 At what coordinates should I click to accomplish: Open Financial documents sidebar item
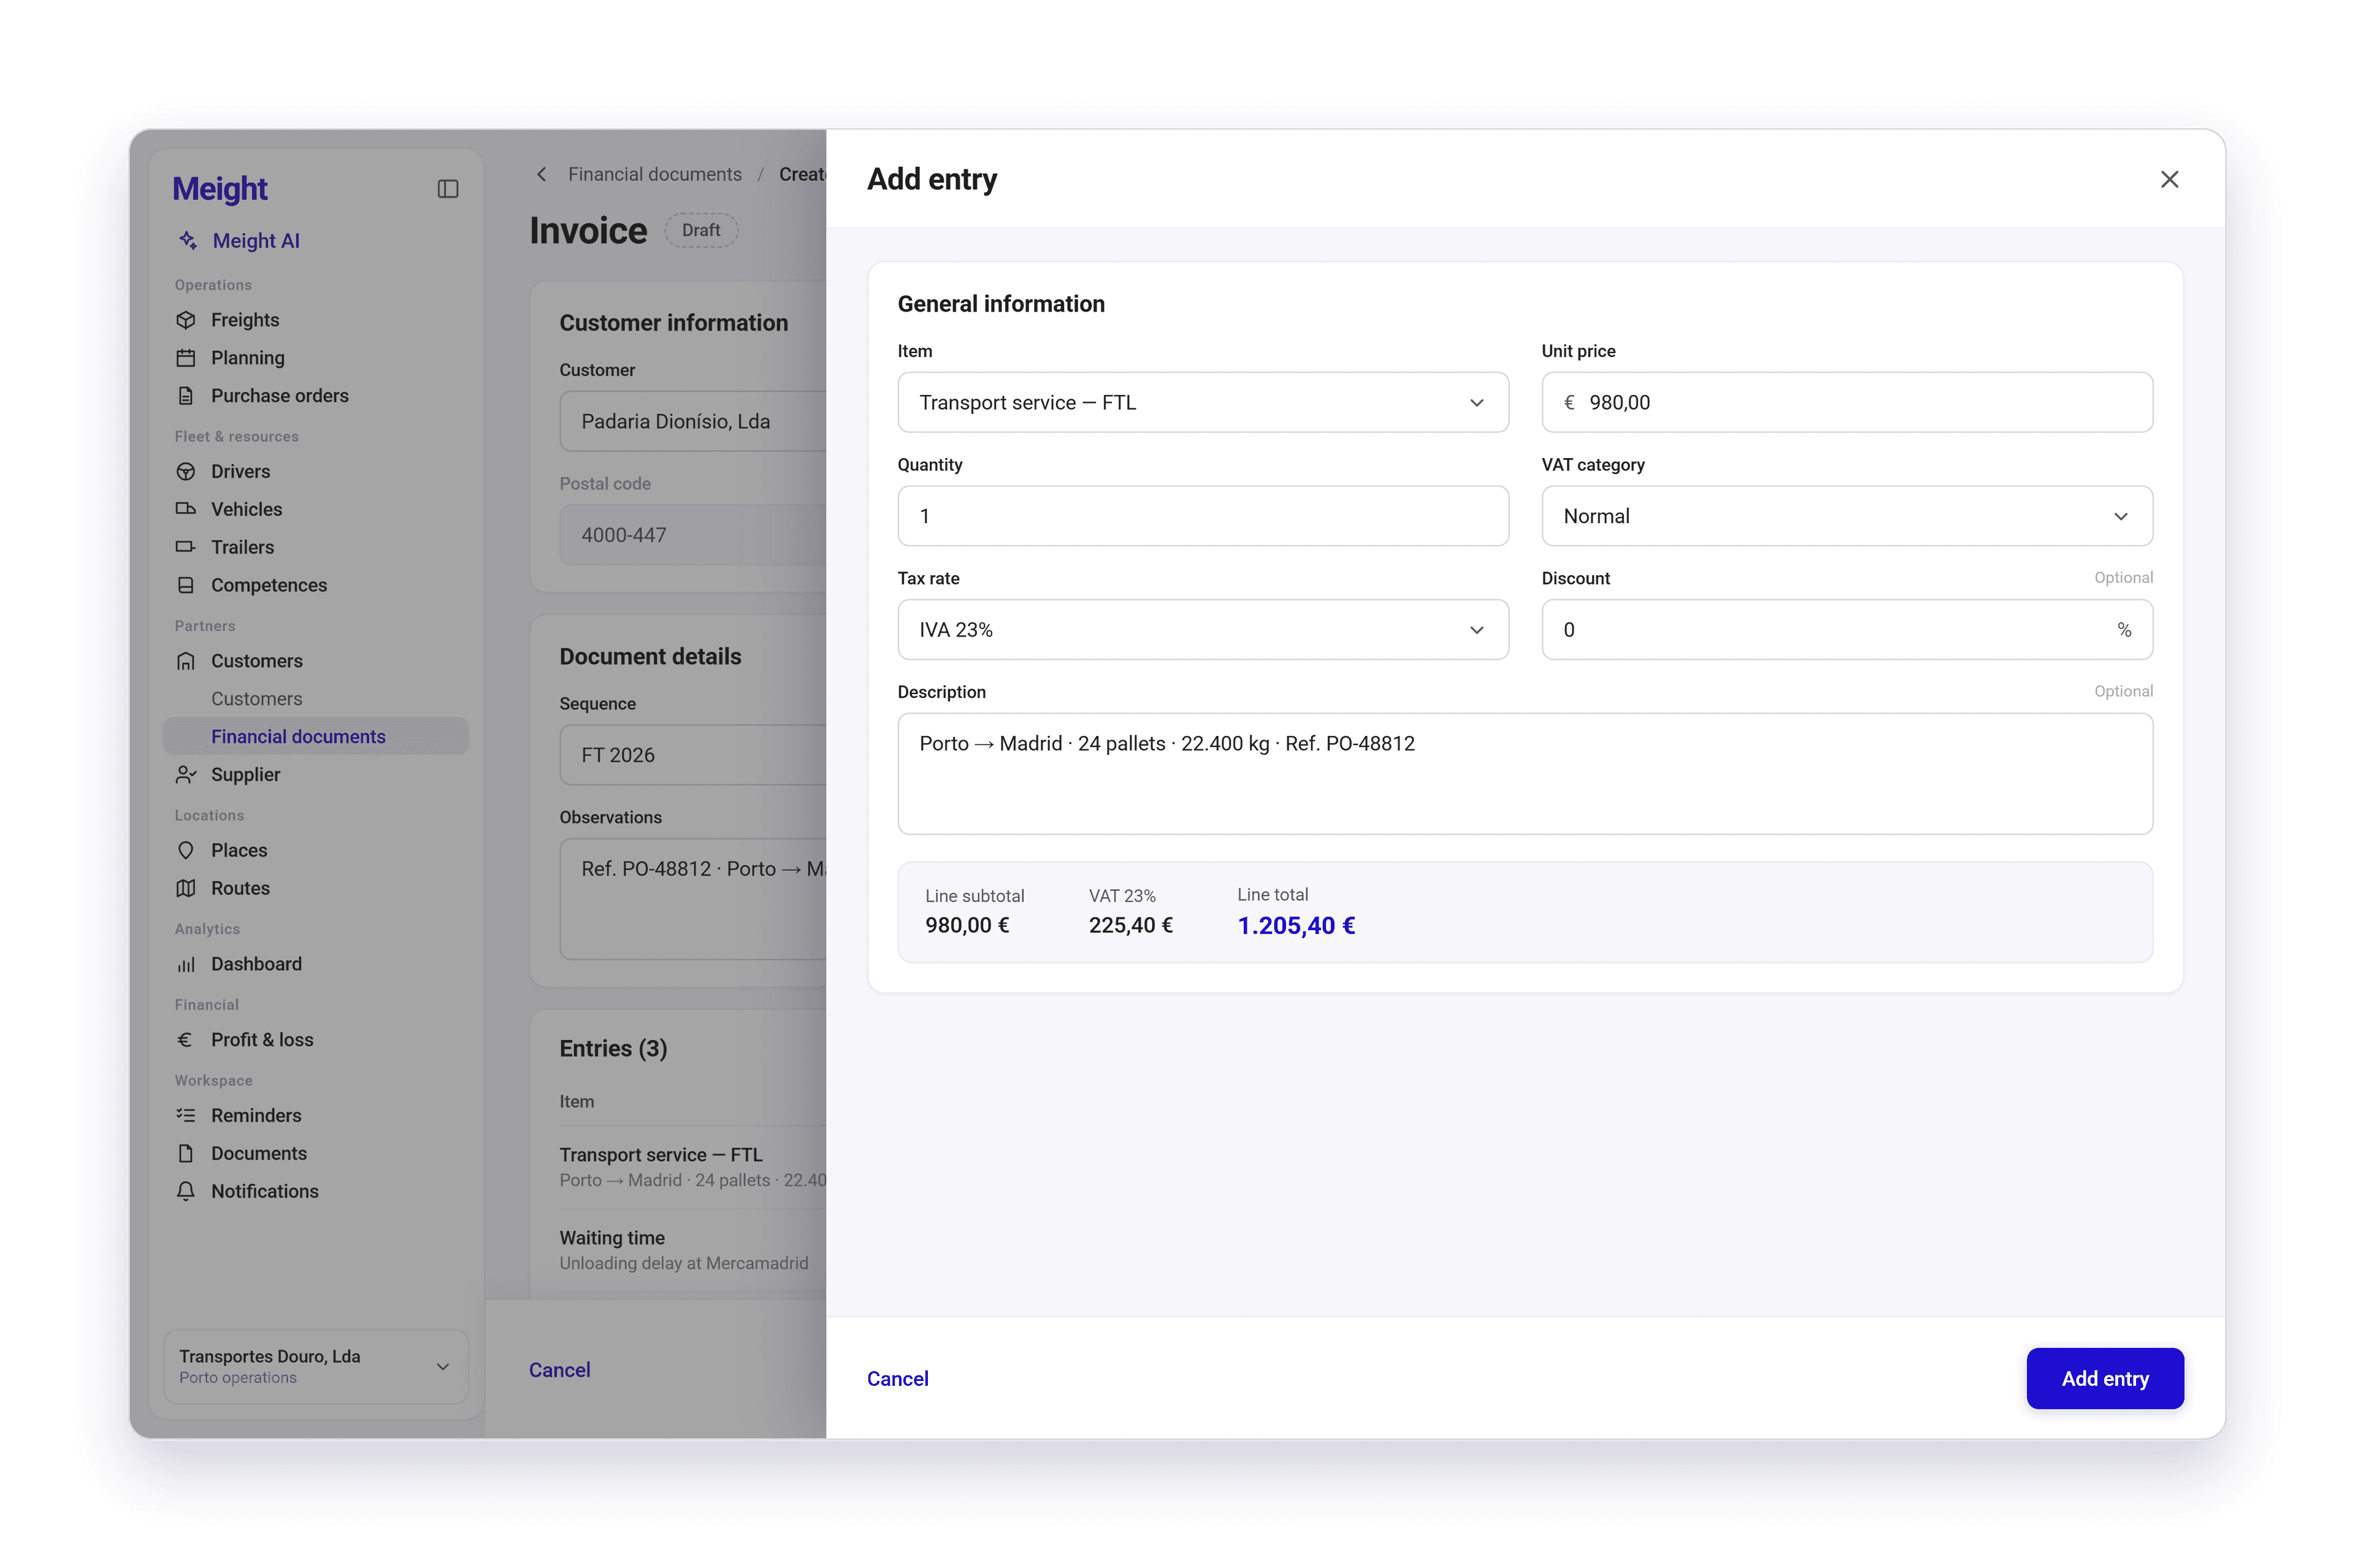(x=316, y=737)
